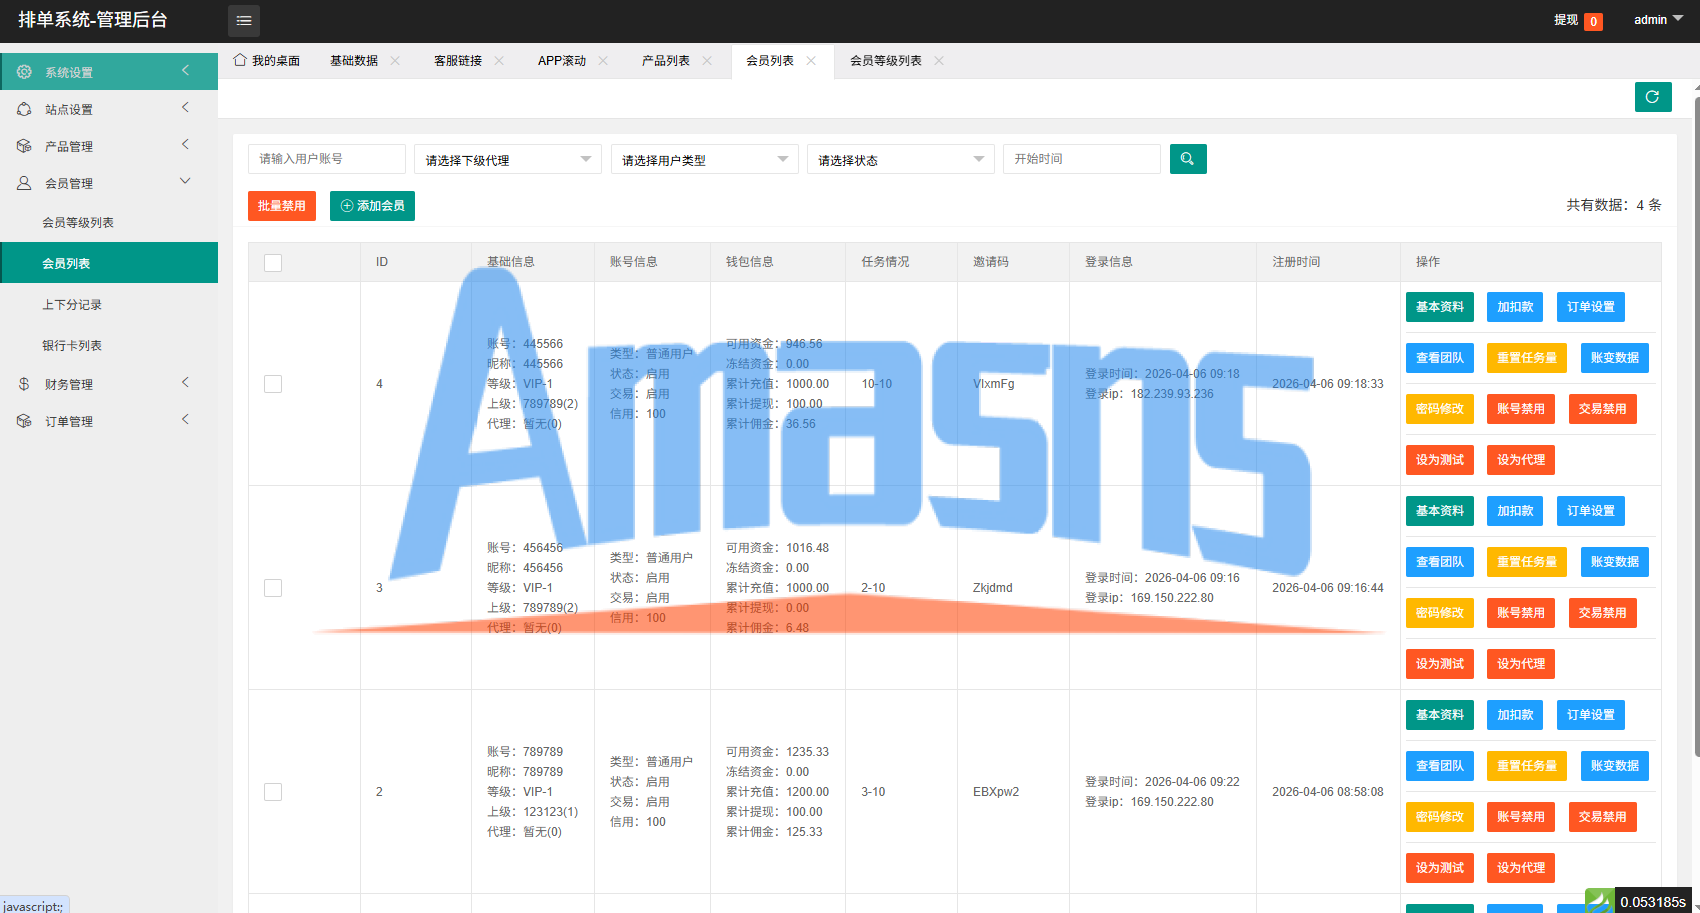Click the search magnifier button
Screen dimensions: 1700x913
pyautogui.click(x=1188, y=159)
